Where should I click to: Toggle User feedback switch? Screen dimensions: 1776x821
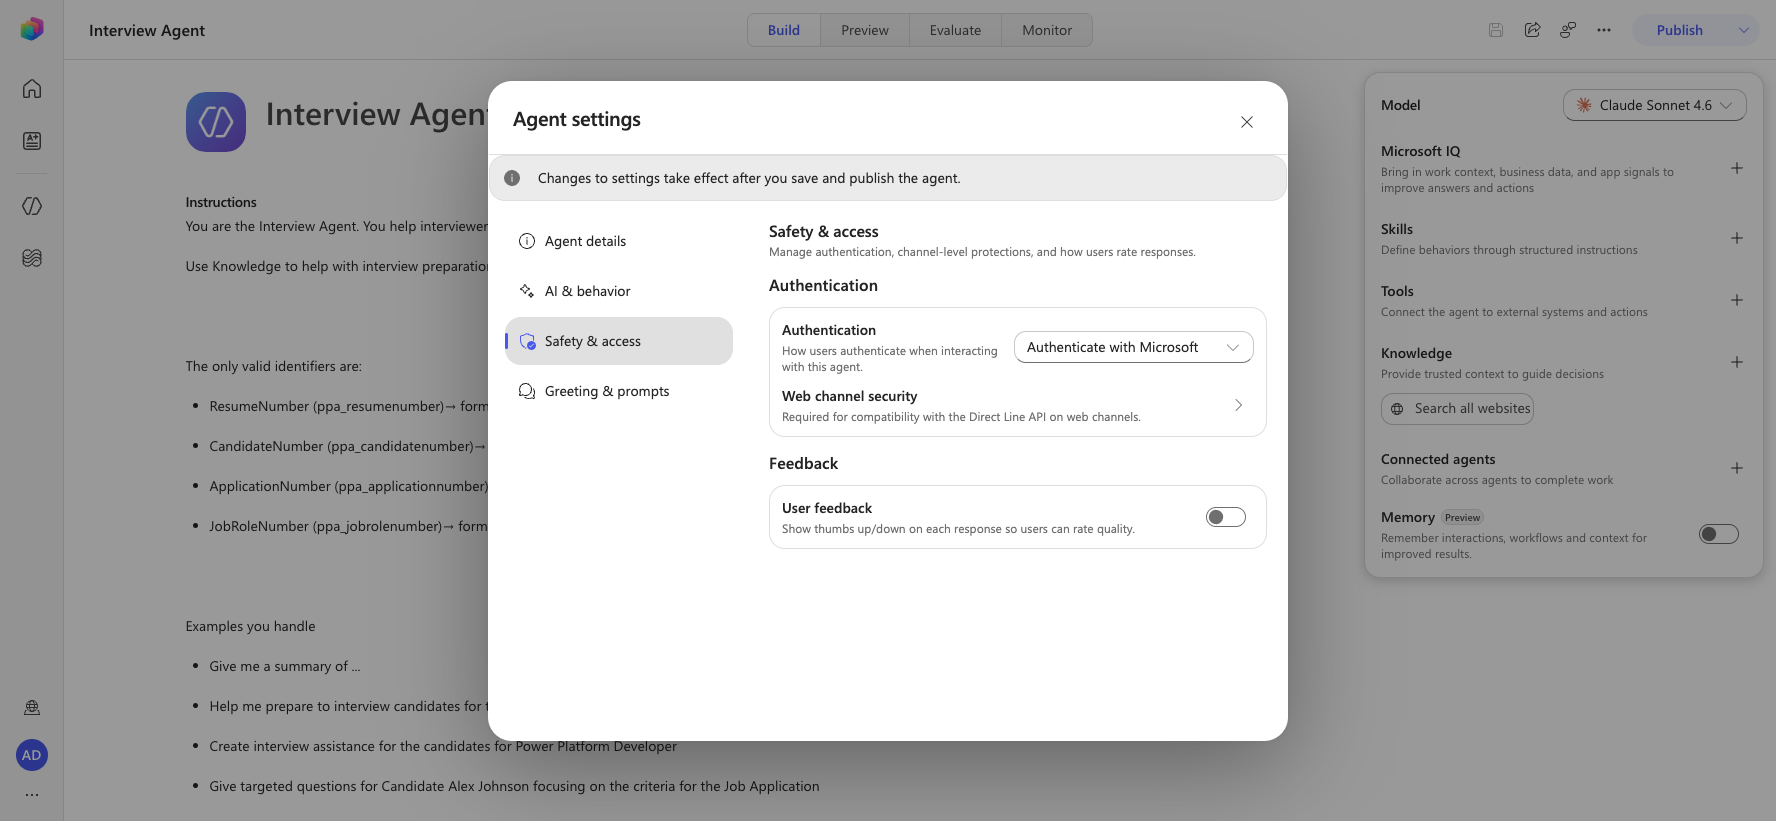tap(1226, 517)
